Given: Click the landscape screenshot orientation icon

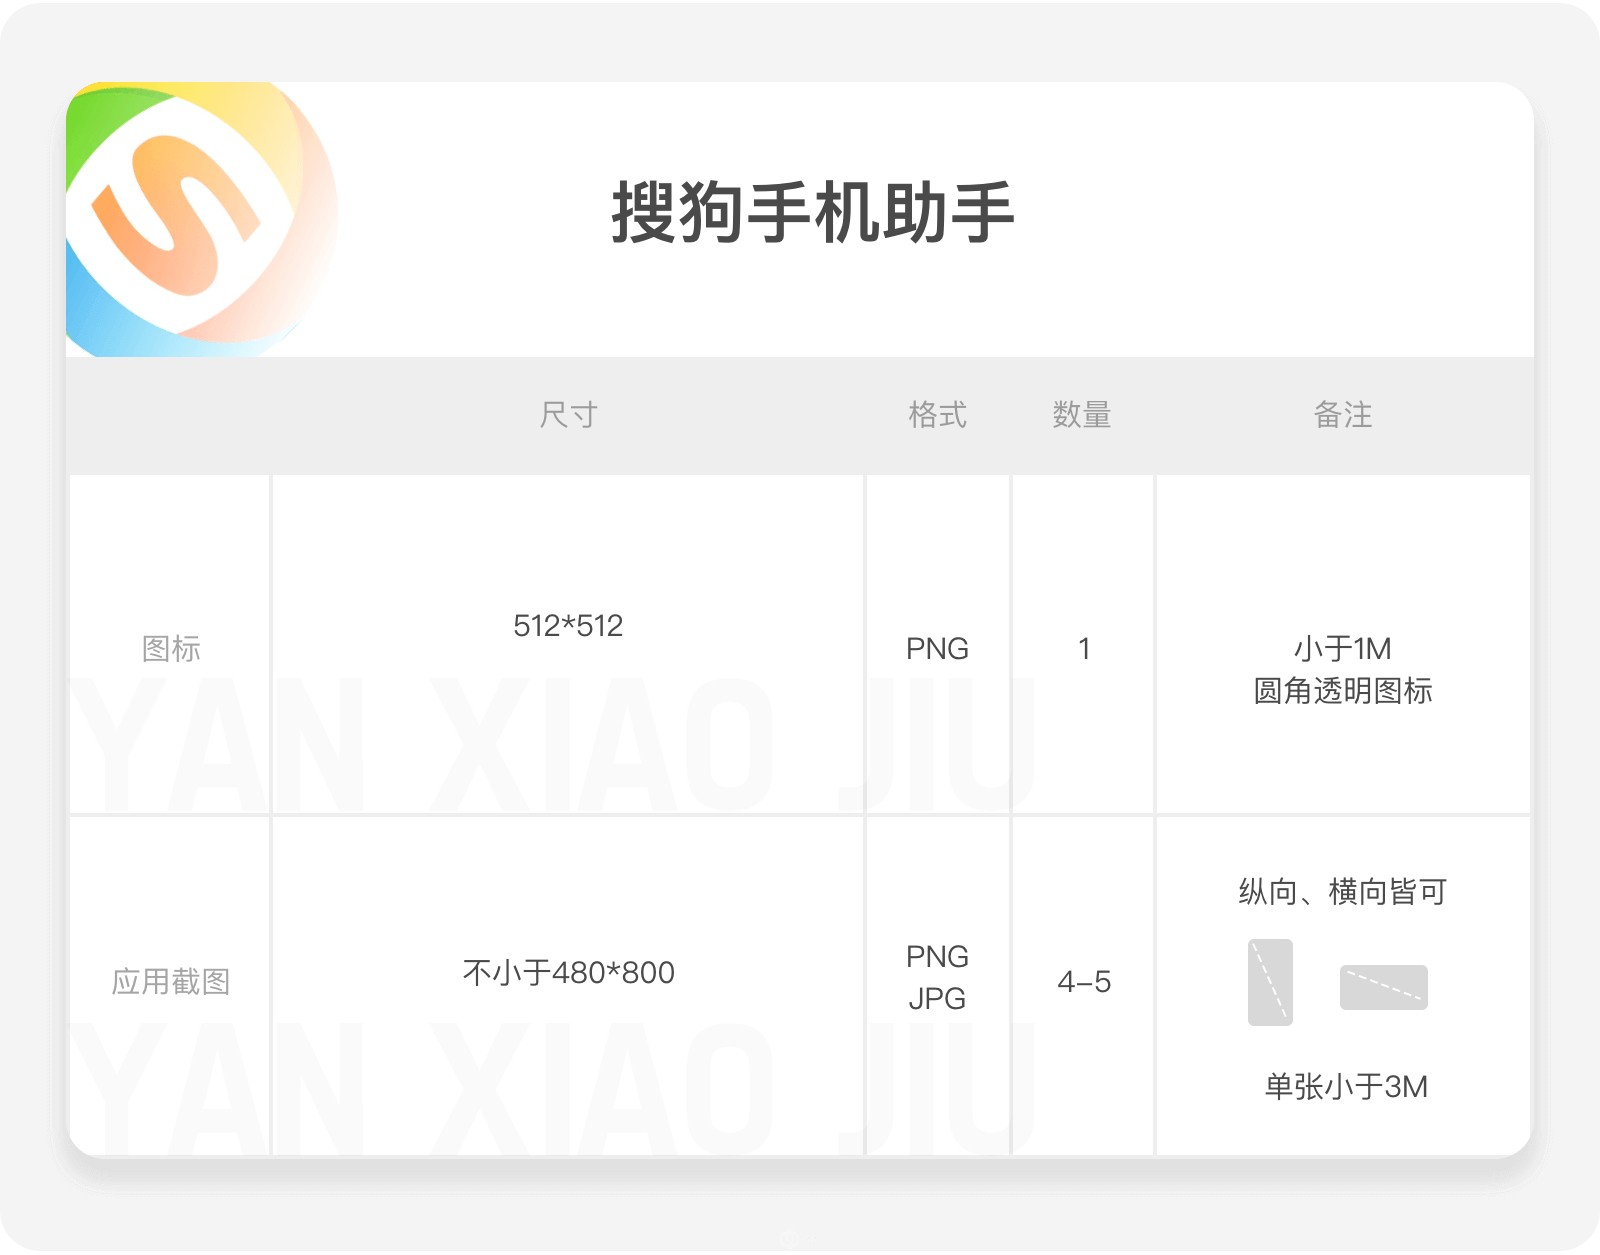Looking at the screenshot, I should pyautogui.click(x=1383, y=987).
